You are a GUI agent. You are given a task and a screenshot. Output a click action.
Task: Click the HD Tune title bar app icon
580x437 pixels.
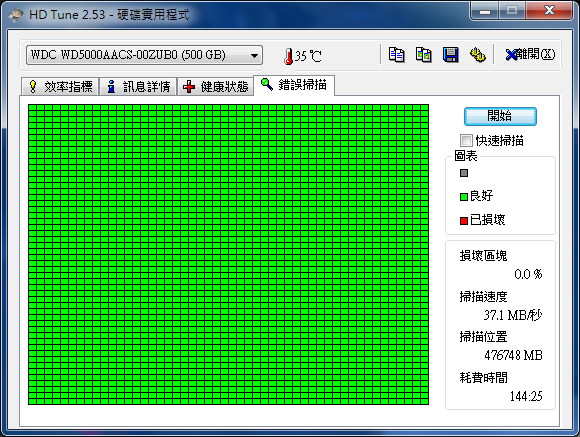(x=16, y=15)
